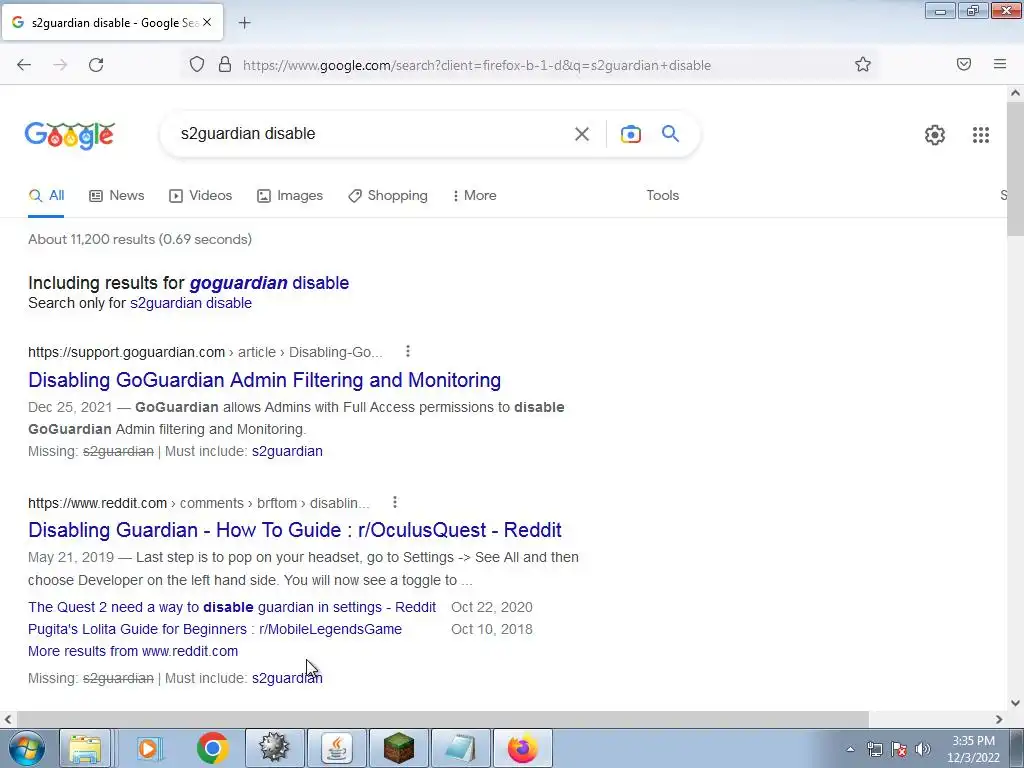Reload the current page
This screenshot has height=768, width=1024.
tap(96, 65)
